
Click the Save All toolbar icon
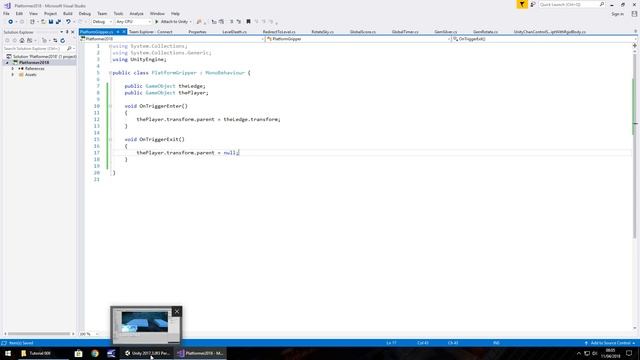pos(58,22)
